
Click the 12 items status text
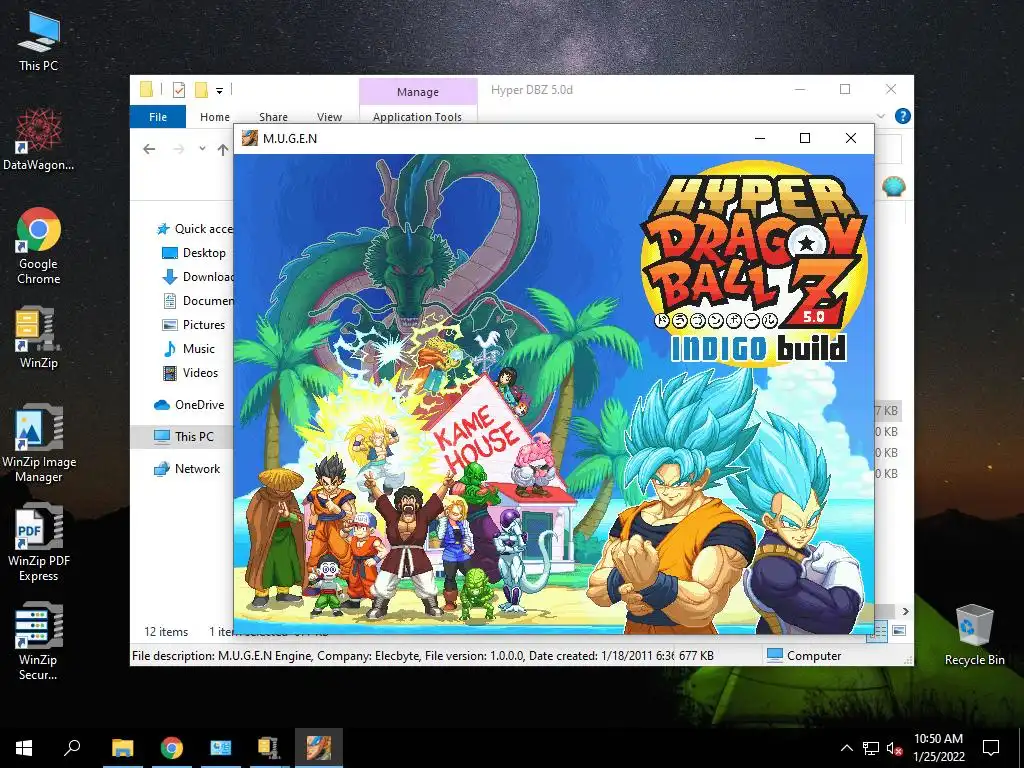click(x=166, y=632)
